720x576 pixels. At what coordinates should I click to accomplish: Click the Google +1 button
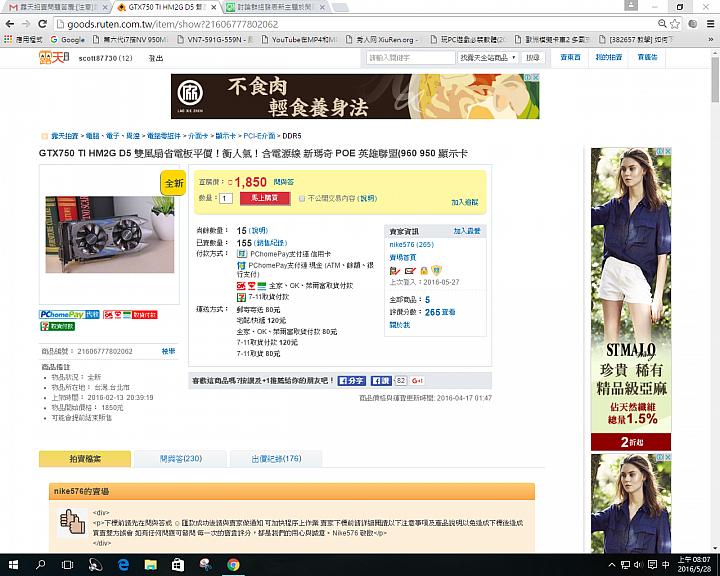pyautogui.click(x=417, y=381)
